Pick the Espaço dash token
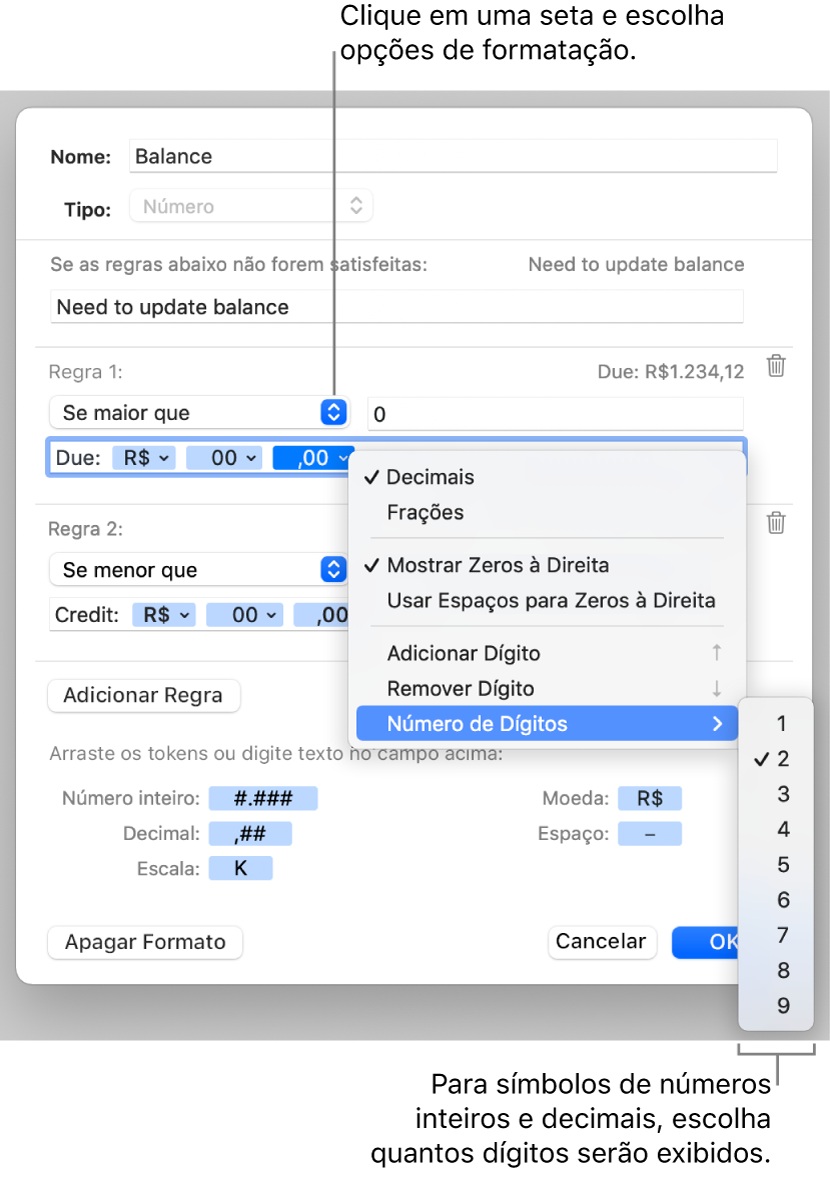The height and width of the screenshot is (1178, 830). coord(650,833)
